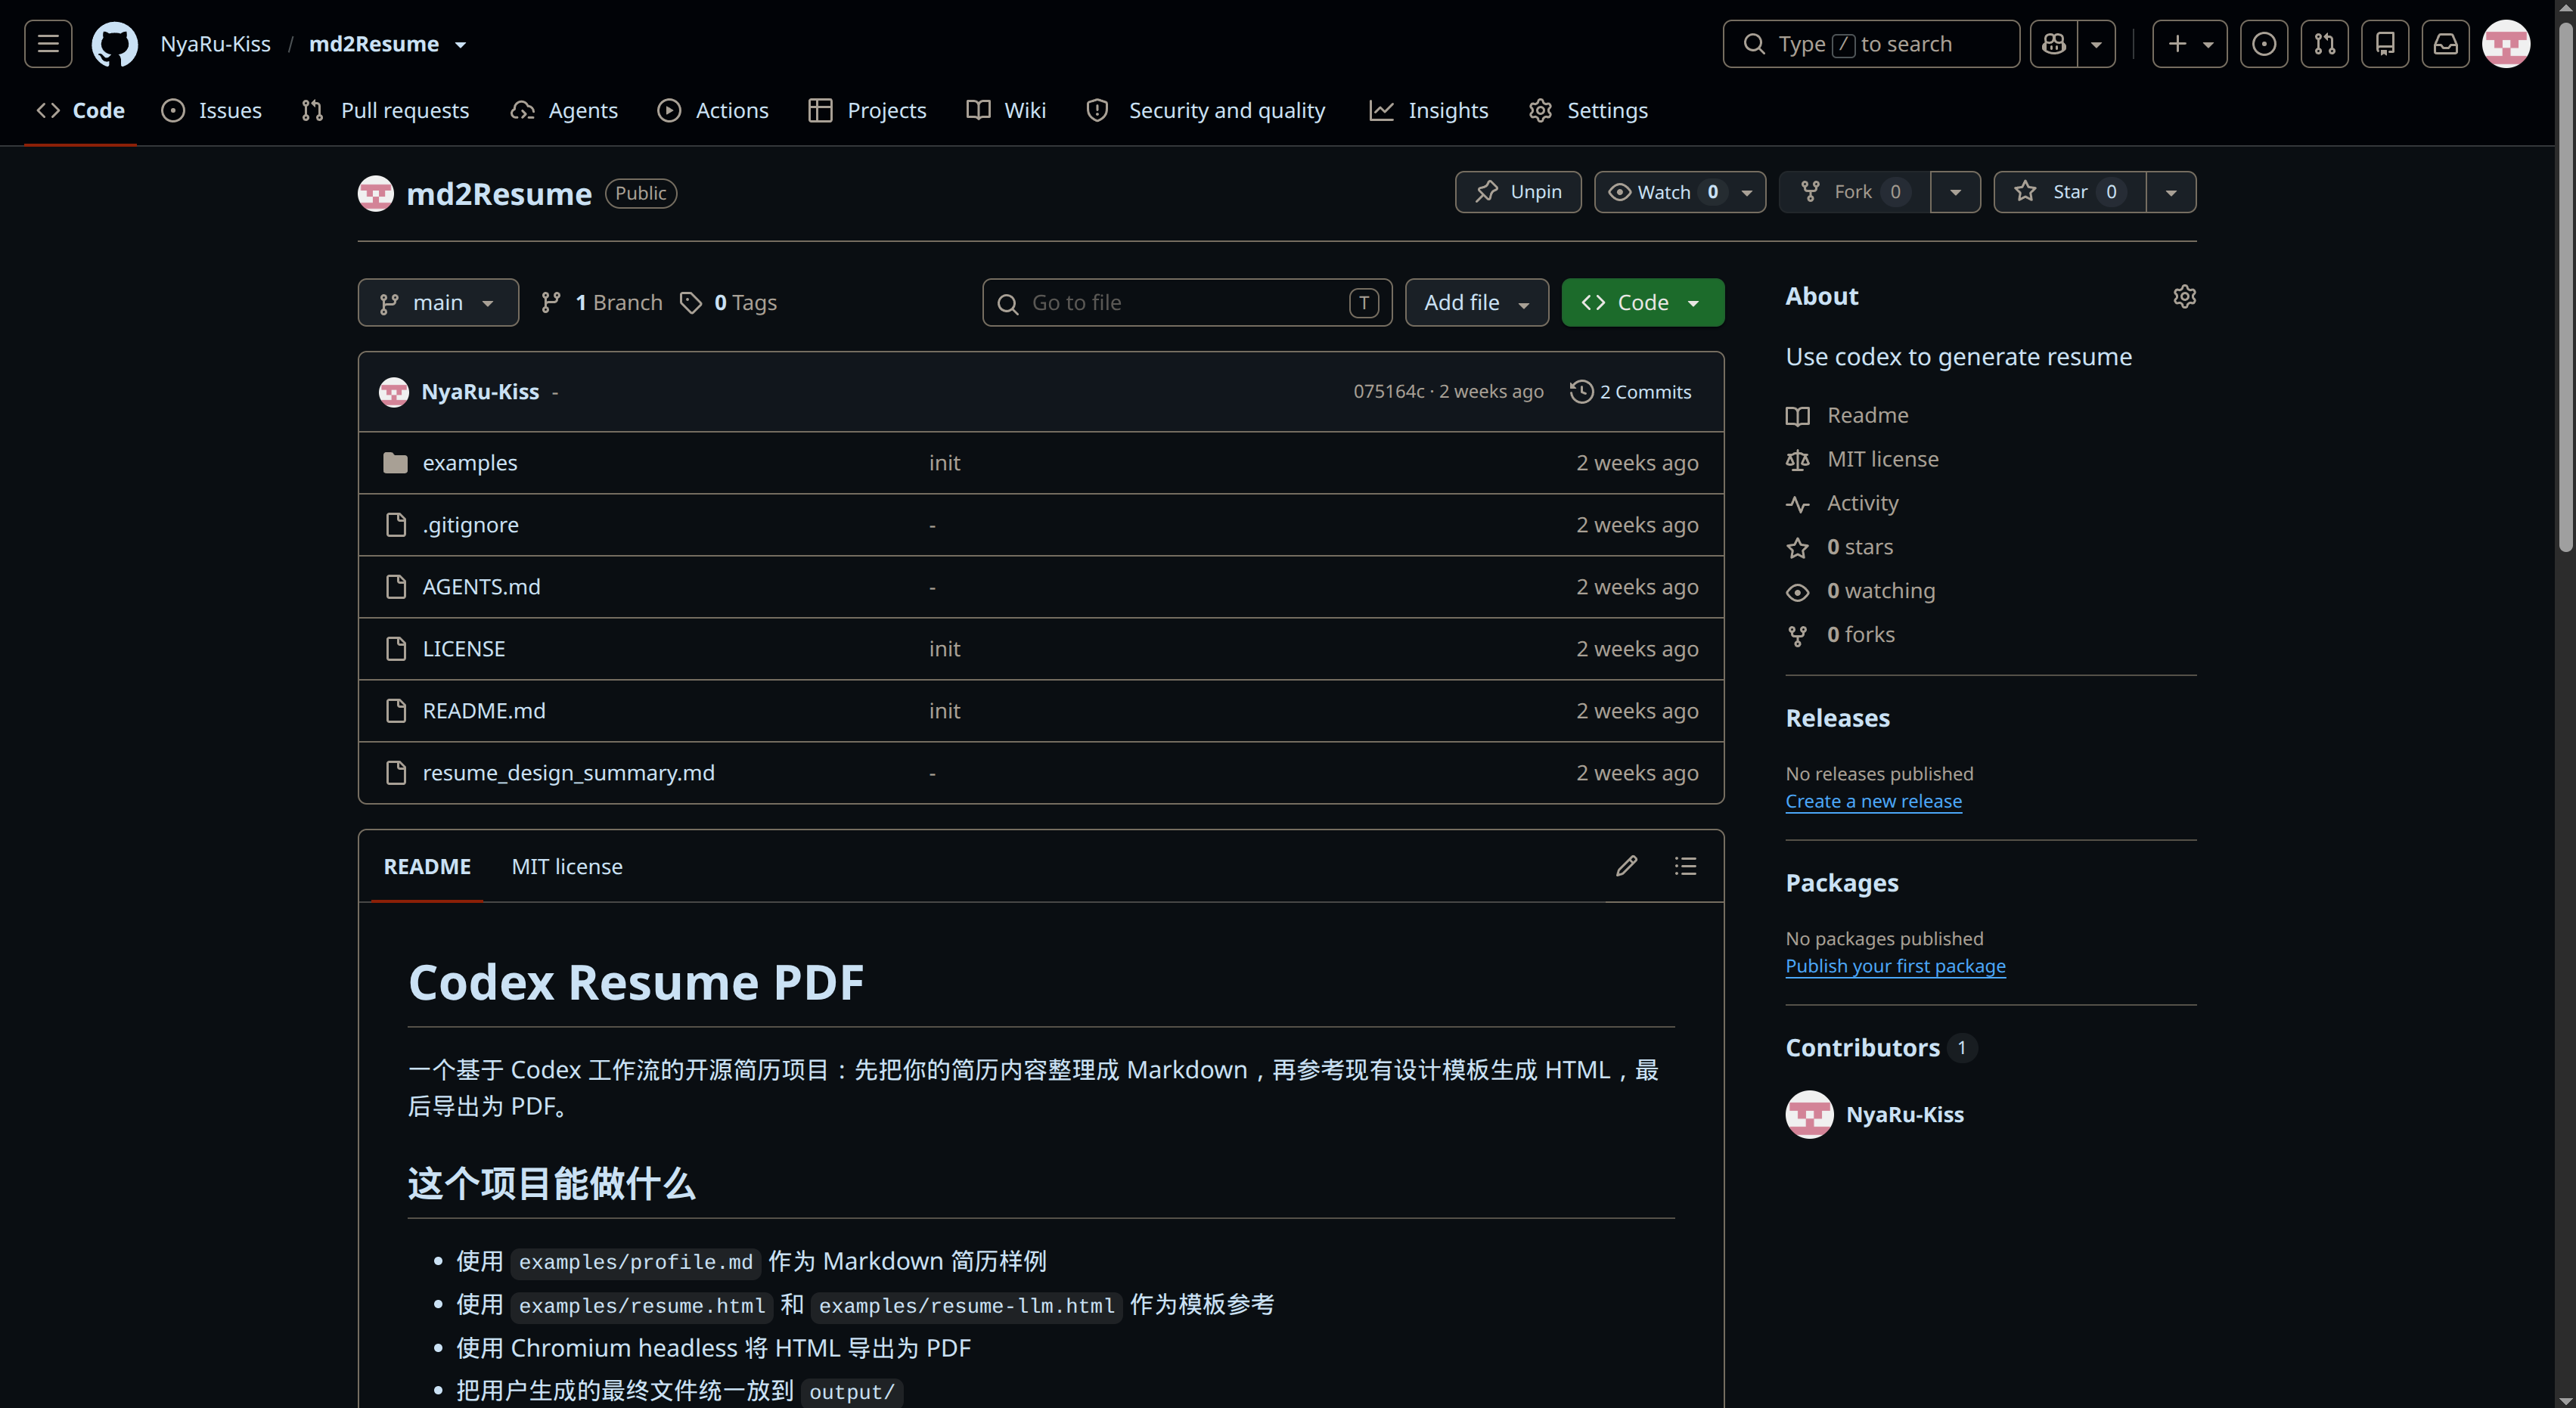Screen dimensions: 2576x1408
Task: Open the issues icon in header
Action: (x=2264, y=44)
